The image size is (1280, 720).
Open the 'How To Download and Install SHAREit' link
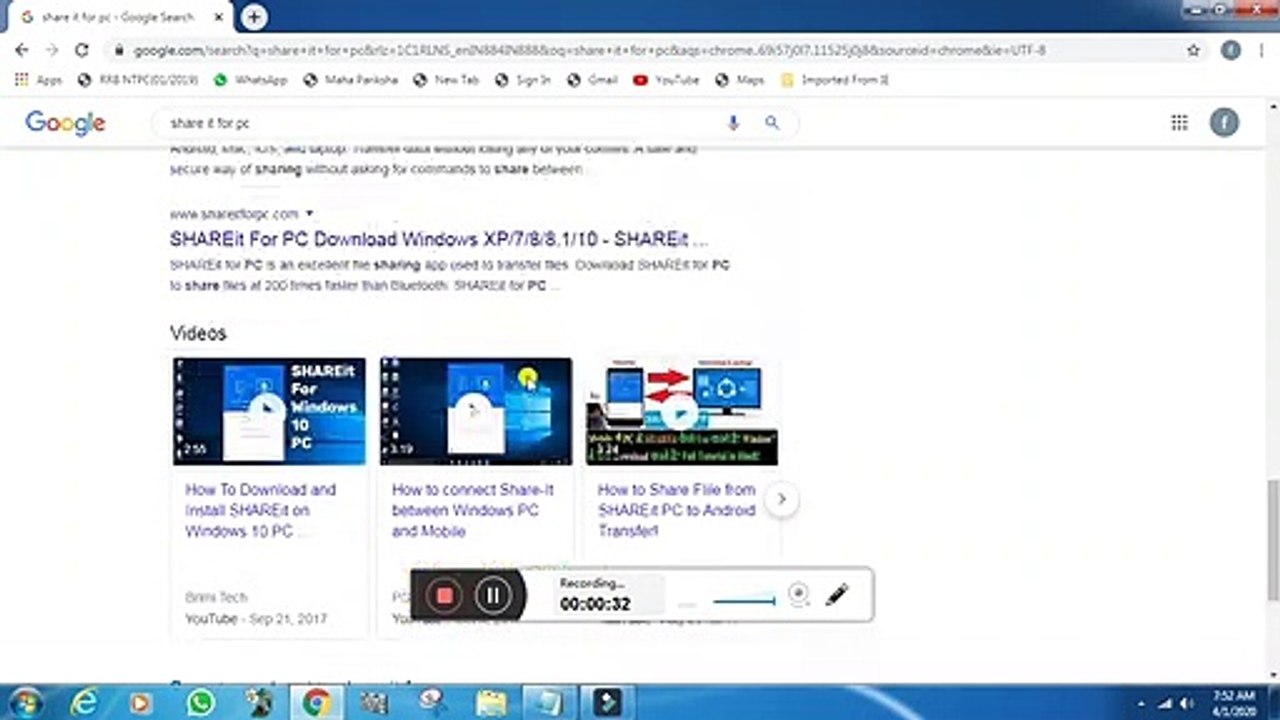pos(261,510)
